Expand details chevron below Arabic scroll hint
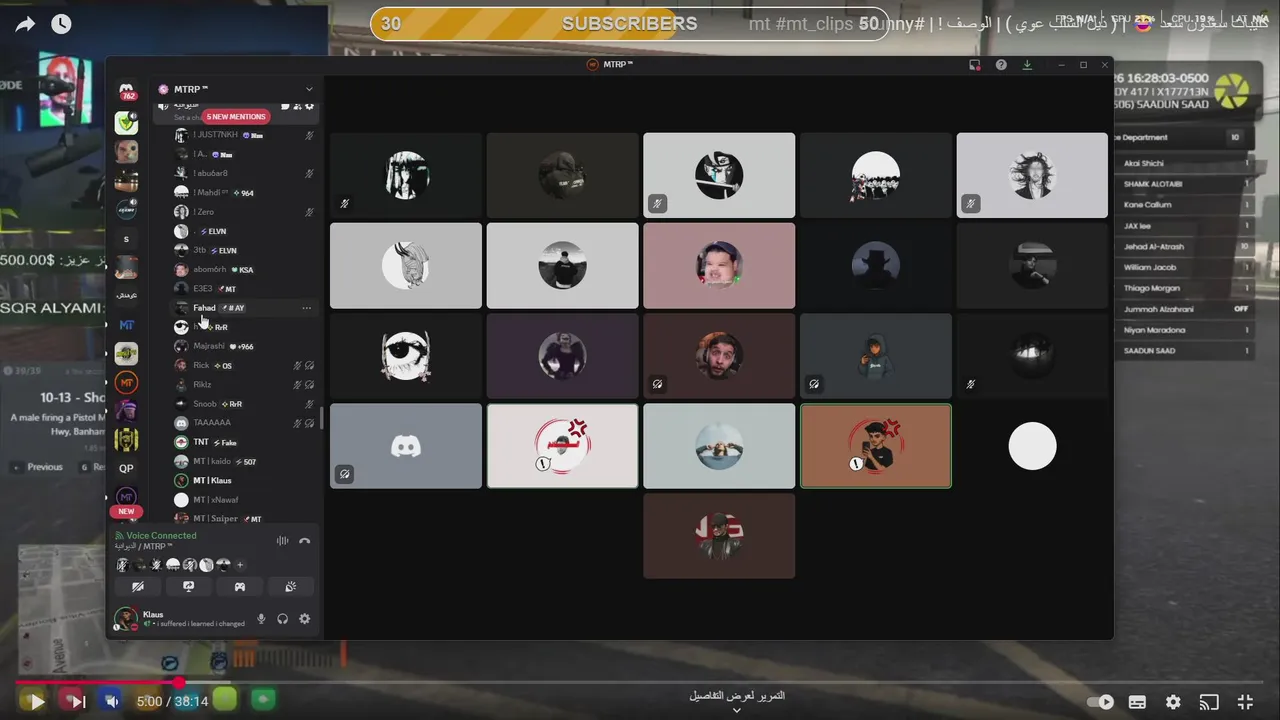 pos(737,710)
